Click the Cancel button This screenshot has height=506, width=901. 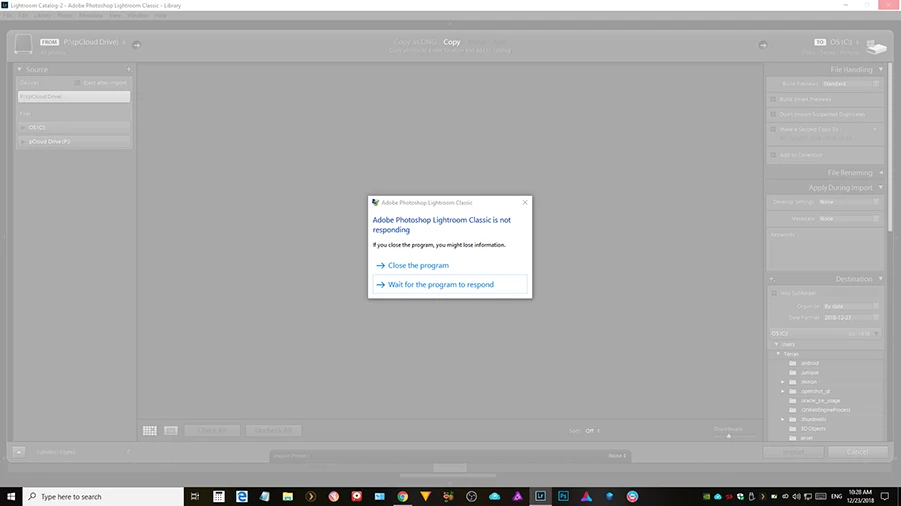pos(857,452)
